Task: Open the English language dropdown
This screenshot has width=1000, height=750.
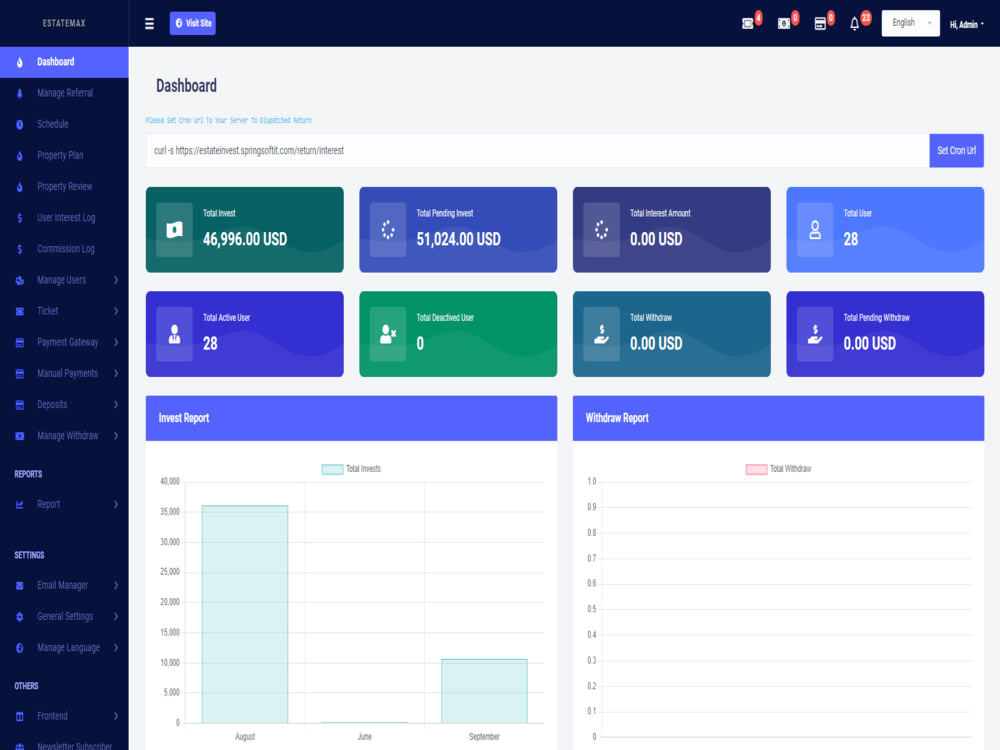Action: pyautogui.click(x=910, y=23)
